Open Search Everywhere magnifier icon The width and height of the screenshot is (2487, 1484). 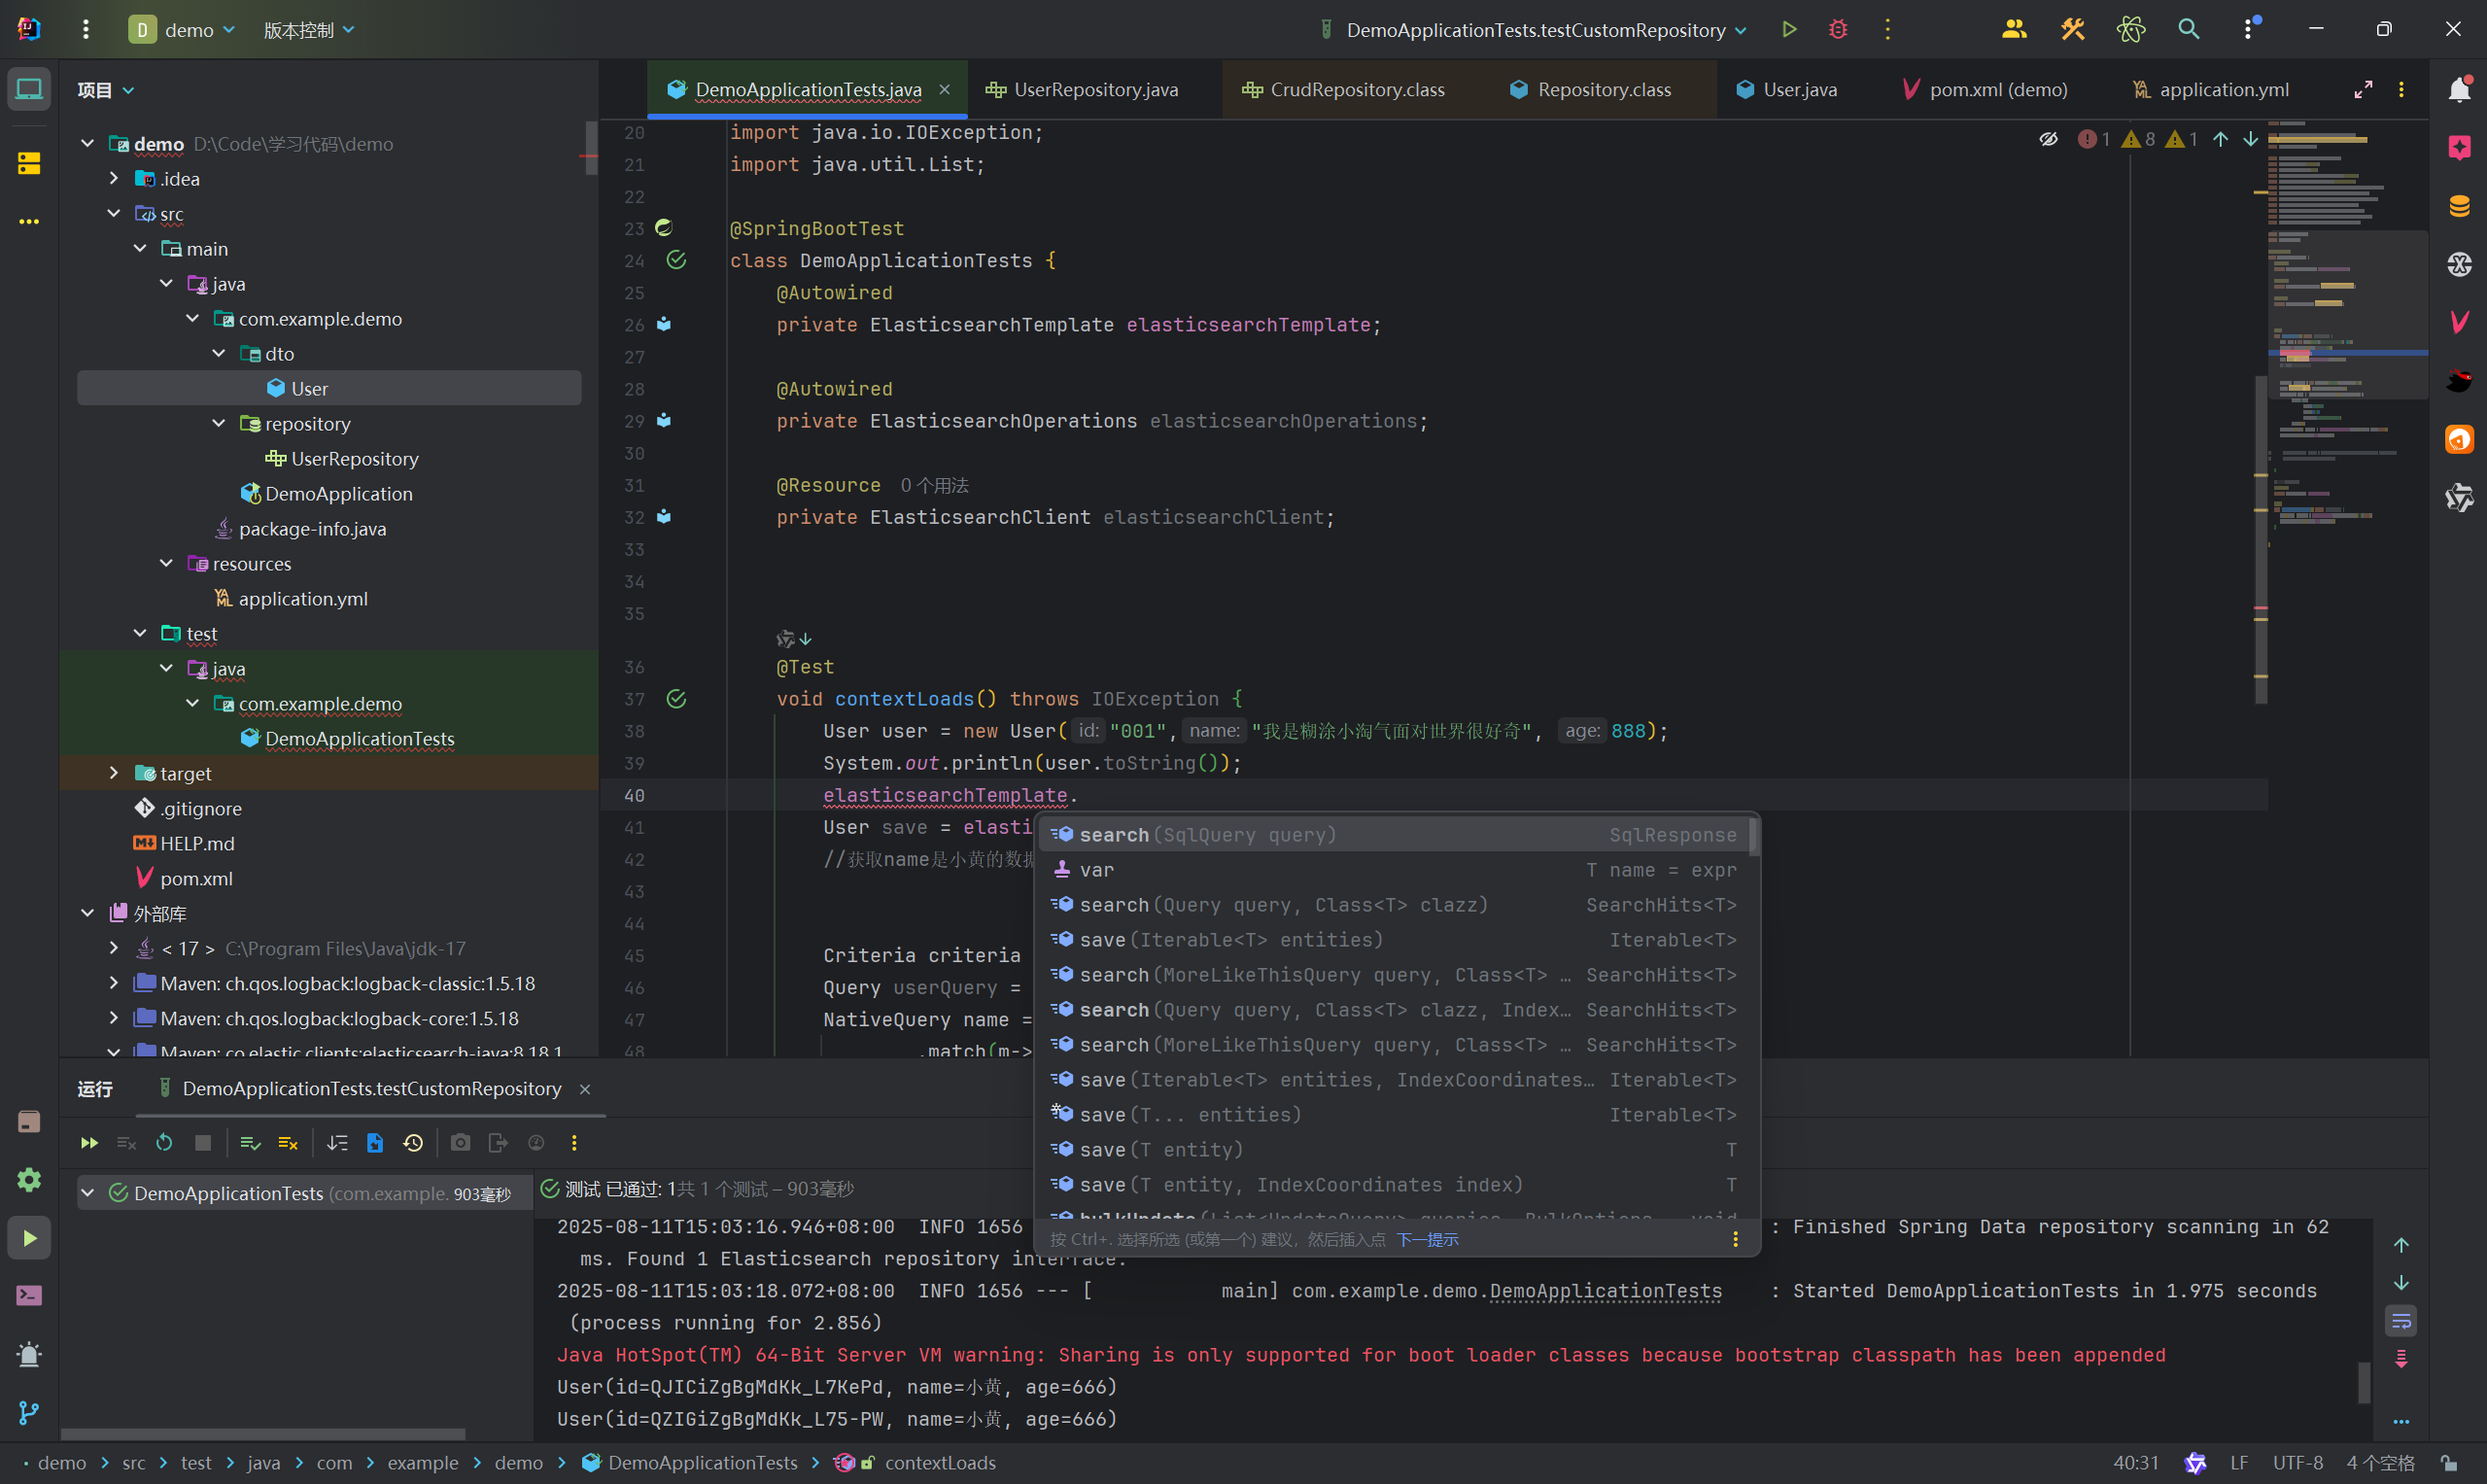[x=2189, y=29]
